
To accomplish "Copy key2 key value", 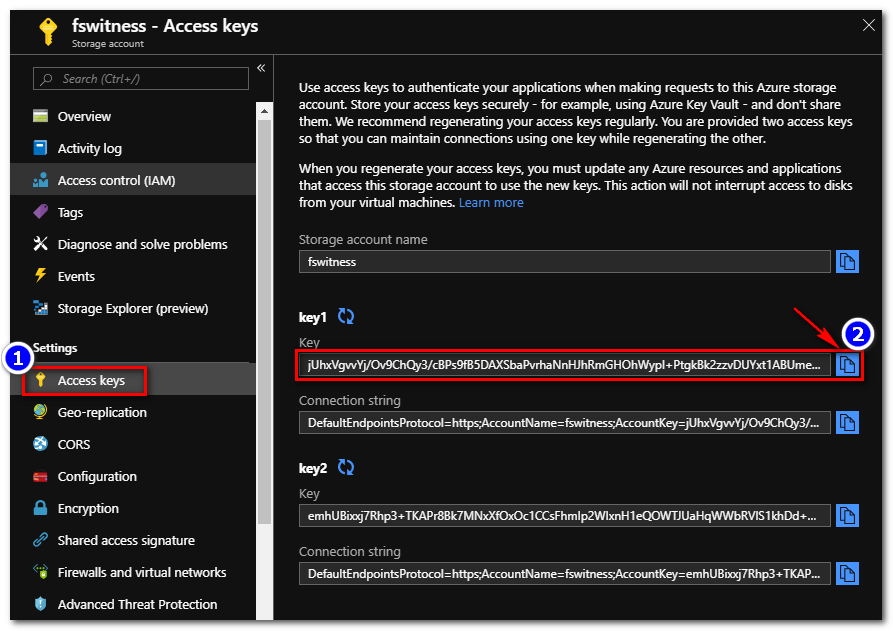I will coord(847,515).
